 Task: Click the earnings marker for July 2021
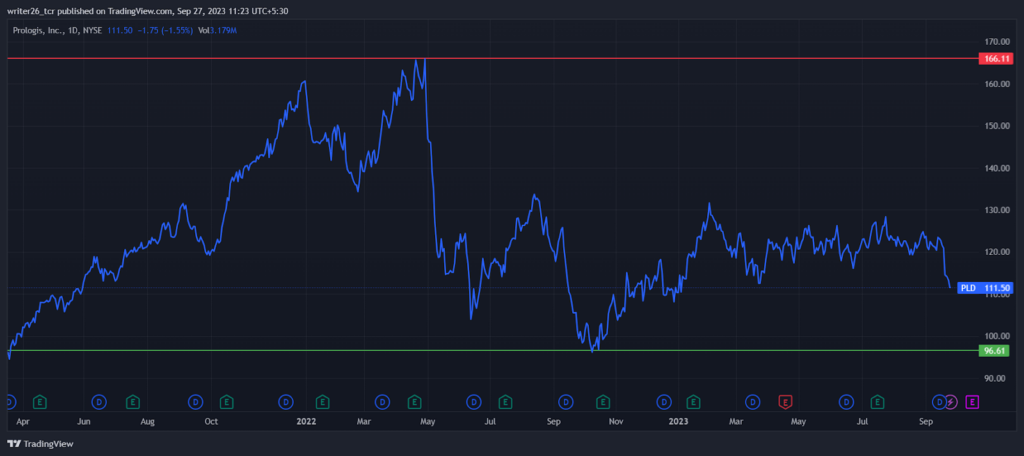coord(133,400)
